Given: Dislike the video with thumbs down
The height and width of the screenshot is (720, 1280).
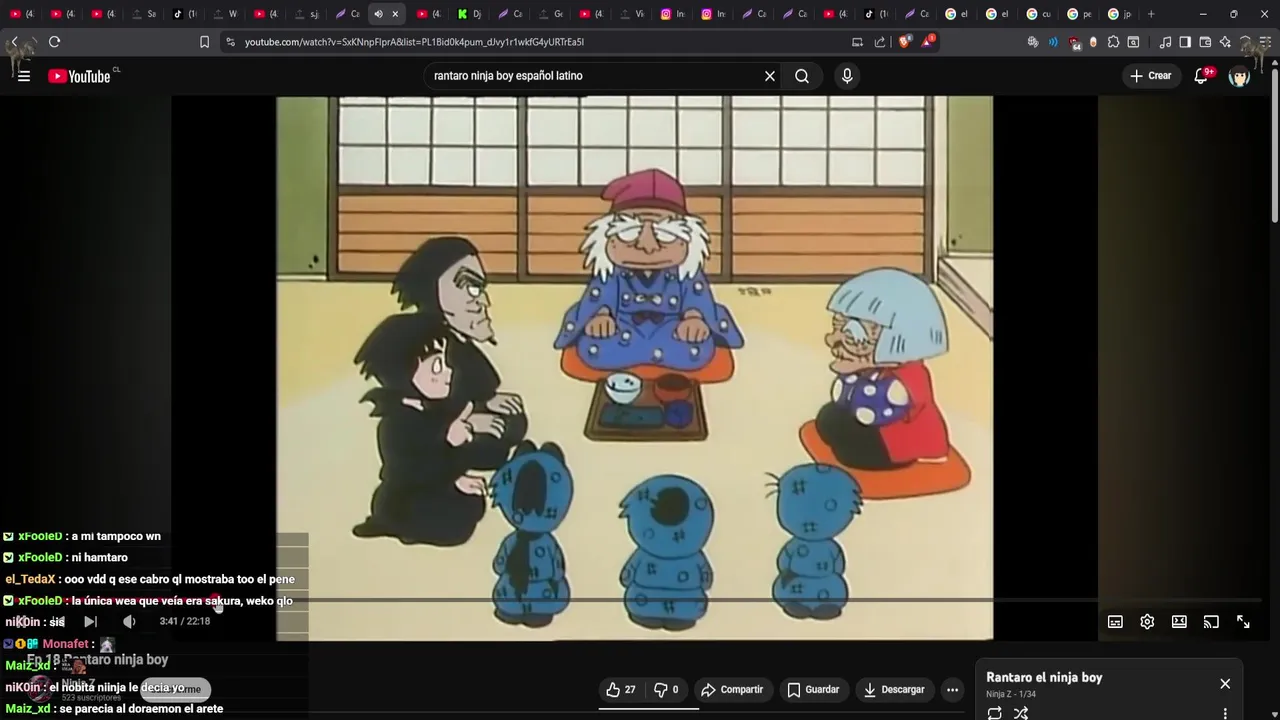Looking at the screenshot, I should 667,690.
